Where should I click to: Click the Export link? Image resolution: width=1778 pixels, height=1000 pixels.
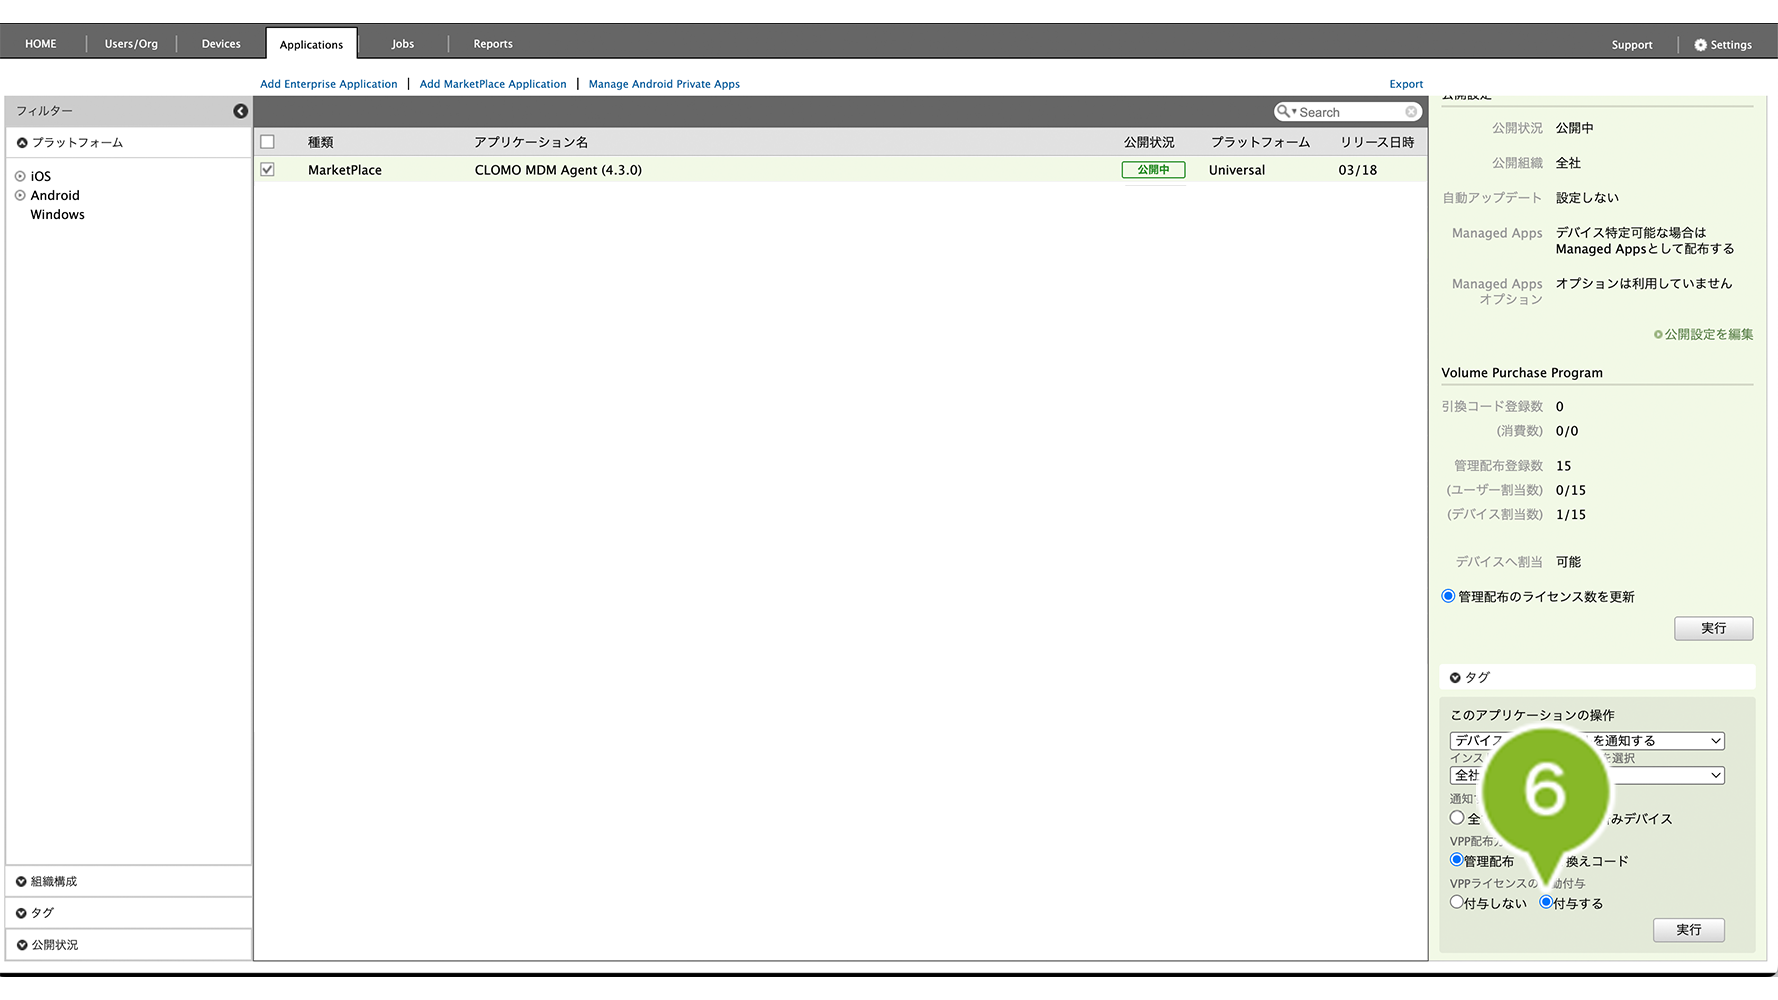coord(1406,84)
